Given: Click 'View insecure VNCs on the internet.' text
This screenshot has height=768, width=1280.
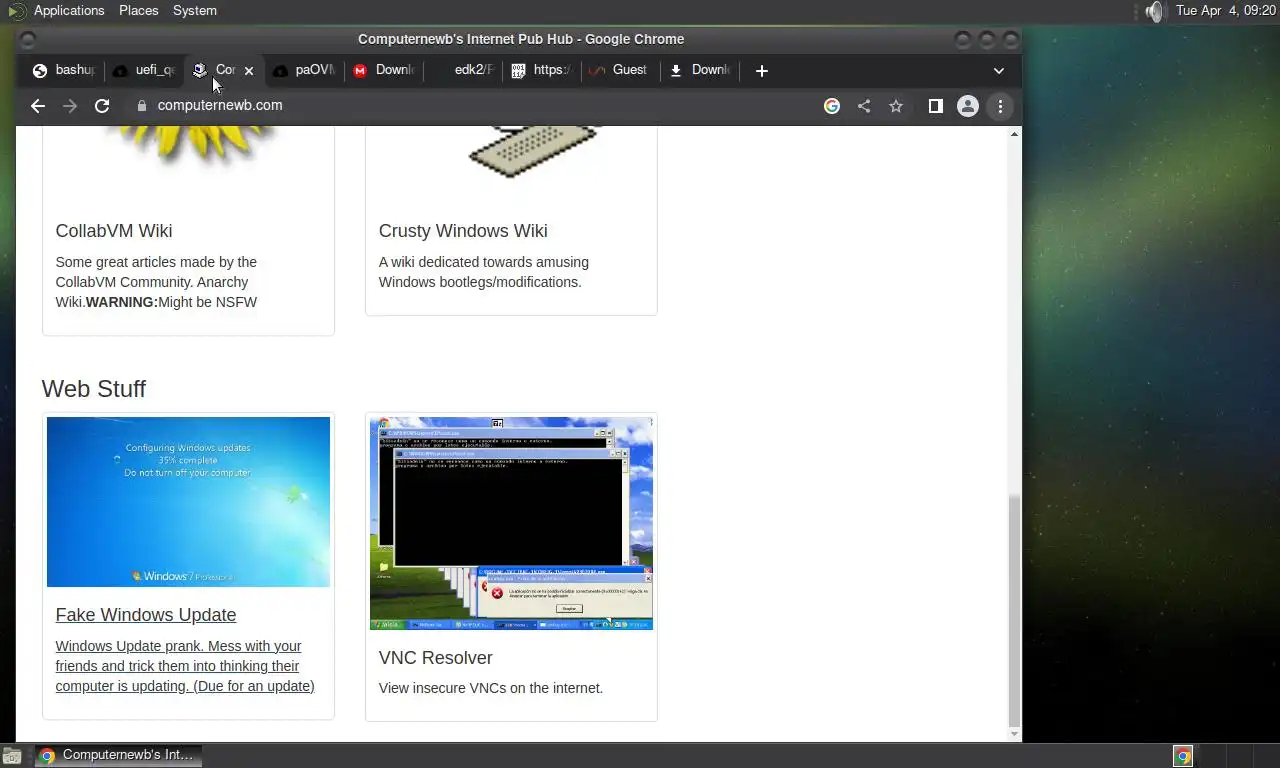Looking at the screenshot, I should 491,688.
